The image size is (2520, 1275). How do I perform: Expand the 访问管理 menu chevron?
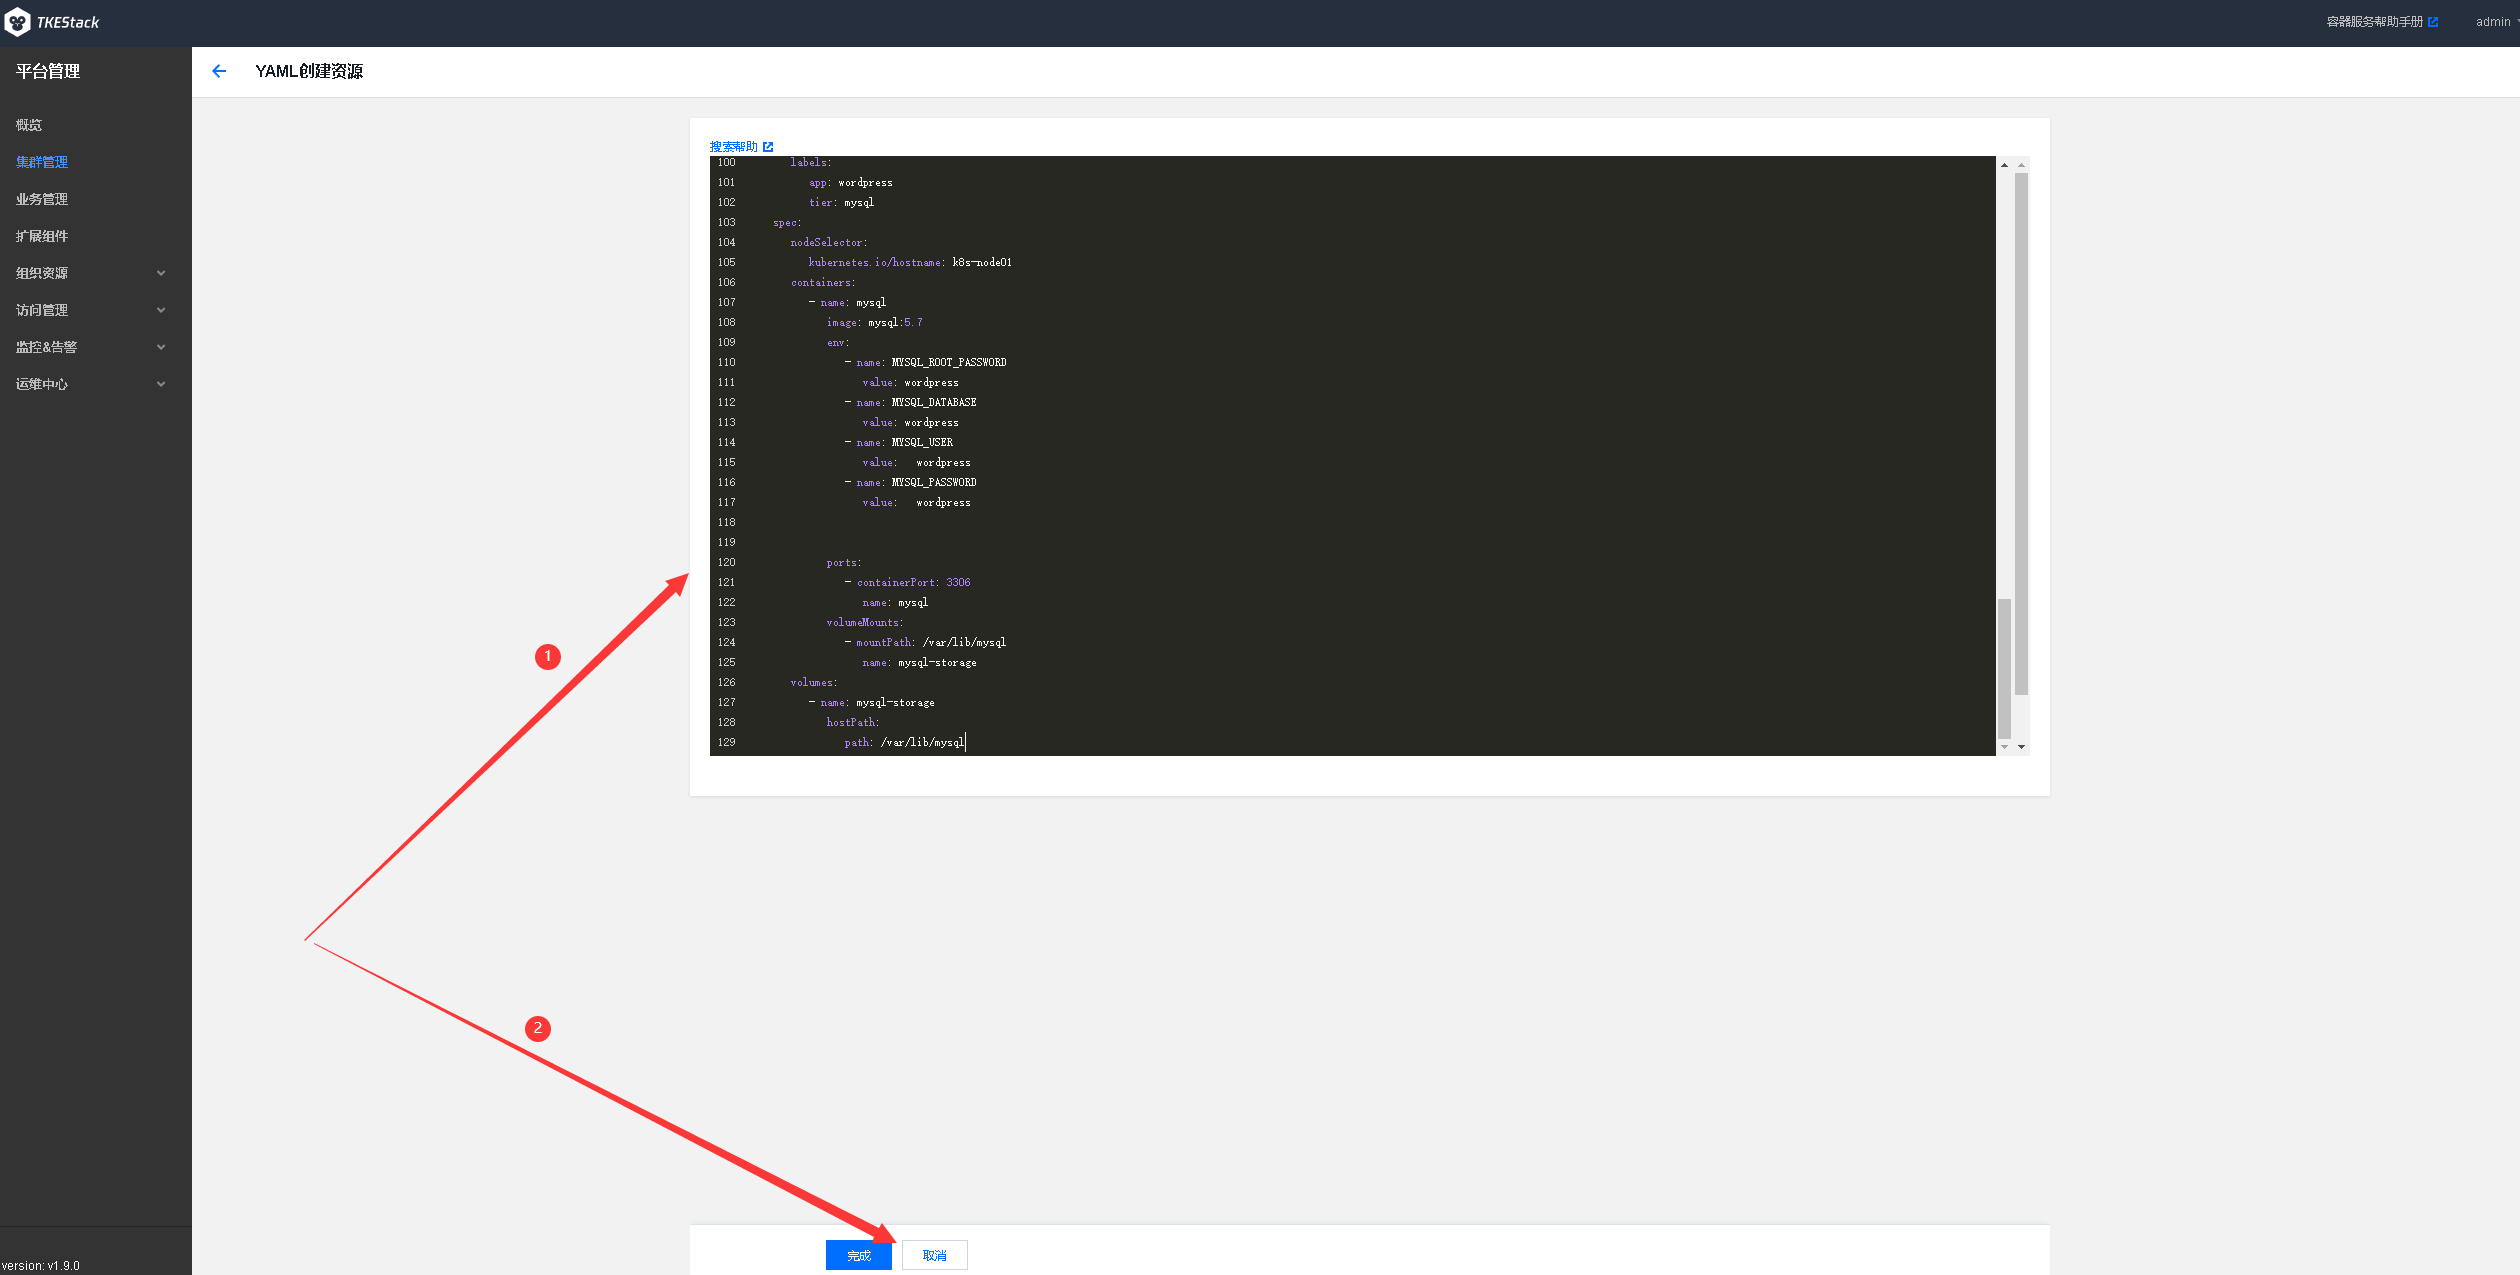pyautogui.click(x=161, y=310)
